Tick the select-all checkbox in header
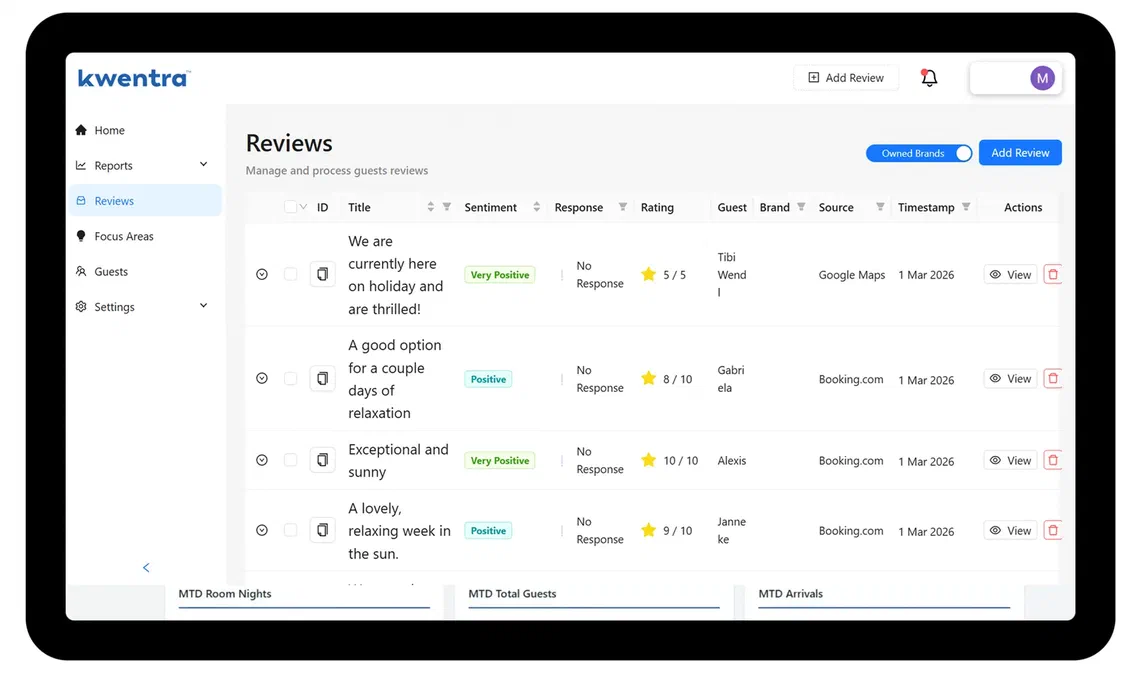Image resolution: width=1140 pixels, height=681 pixels. click(290, 207)
